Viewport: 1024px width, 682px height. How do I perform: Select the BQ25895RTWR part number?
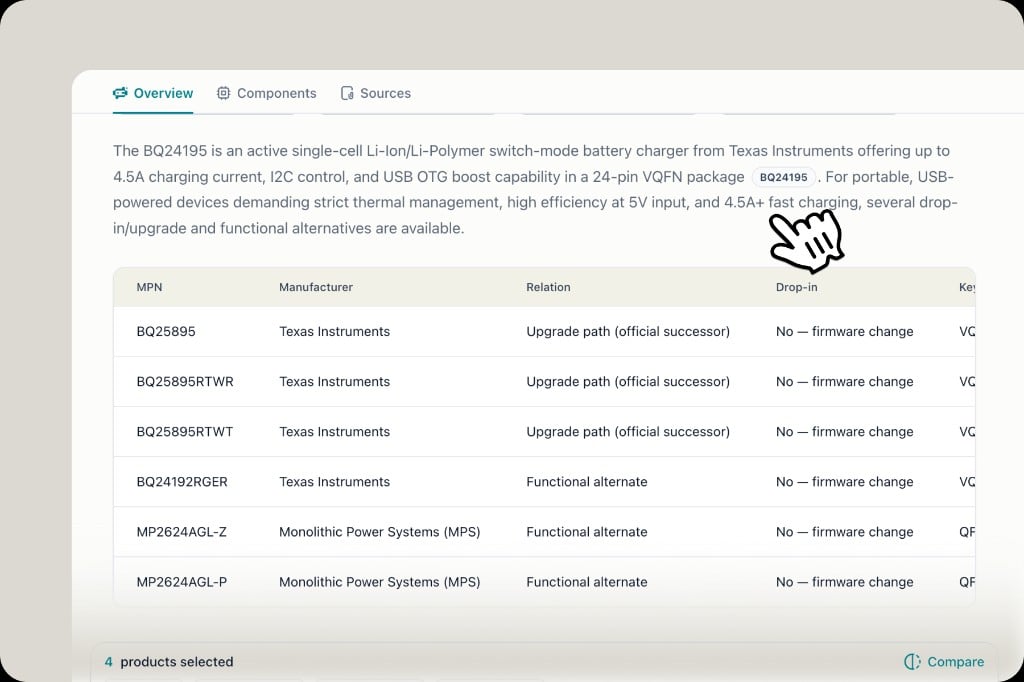(x=185, y=382)
